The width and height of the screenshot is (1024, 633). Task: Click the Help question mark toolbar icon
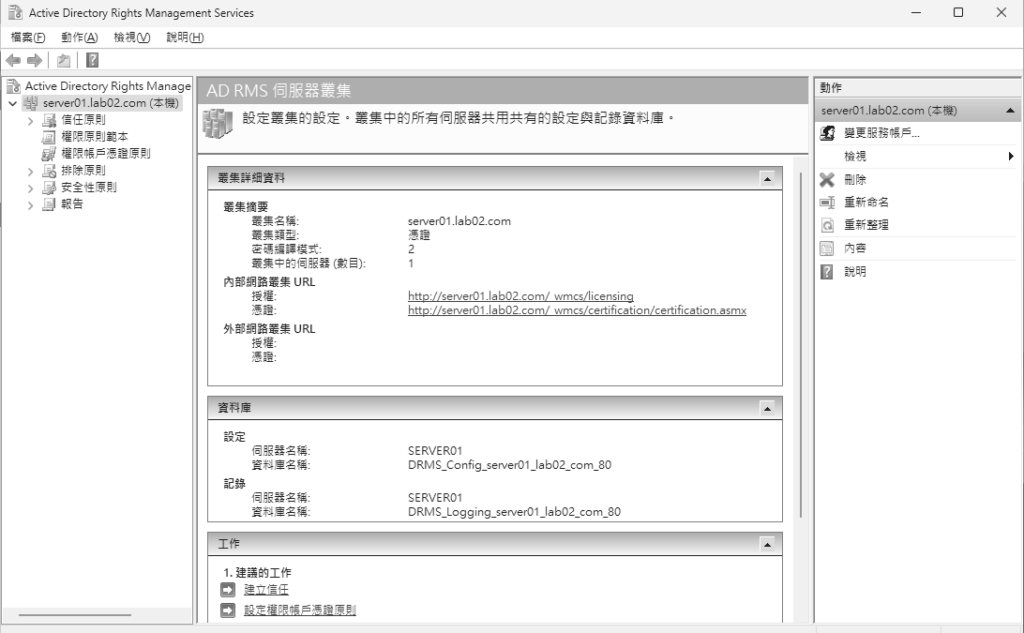93,61
